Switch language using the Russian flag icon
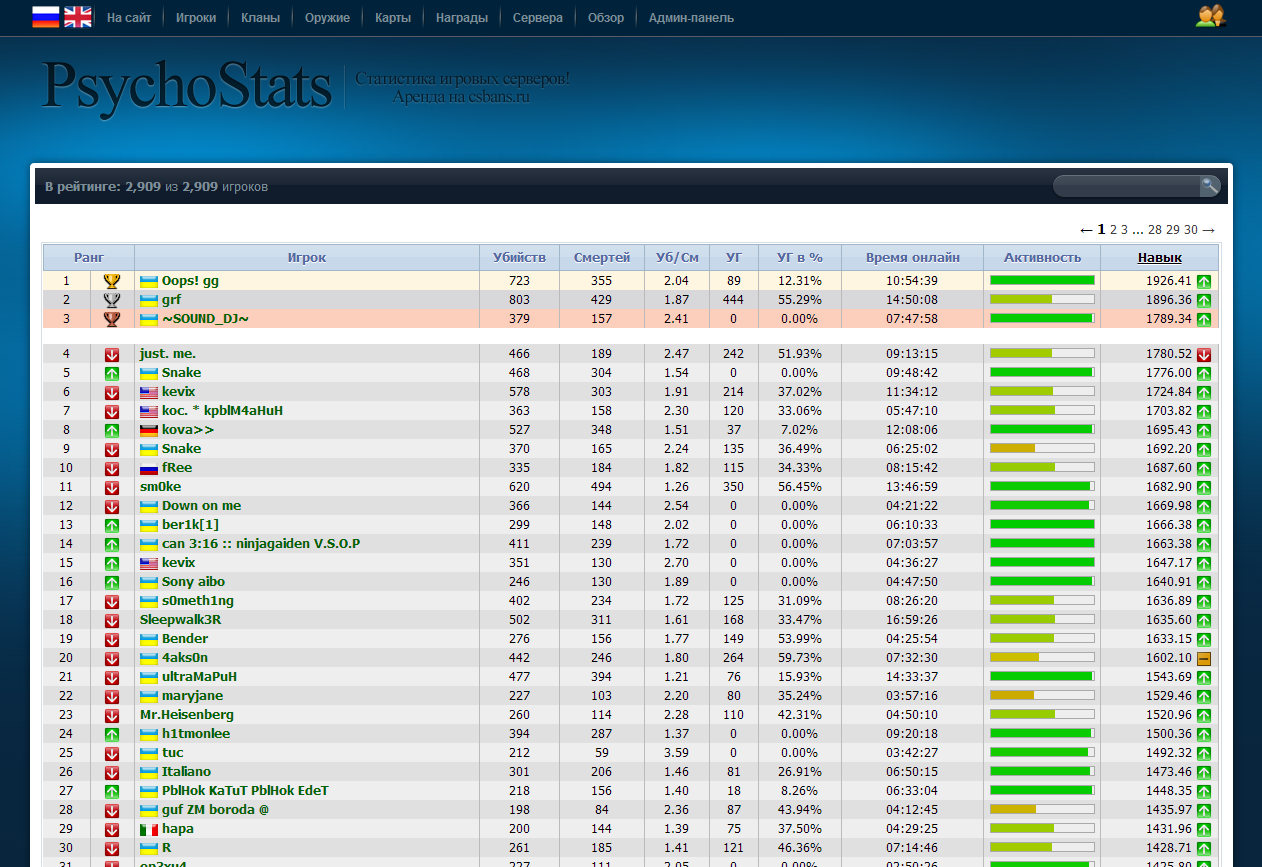Viewport: 1262px width, 867px height. click(x=45, y=17)
